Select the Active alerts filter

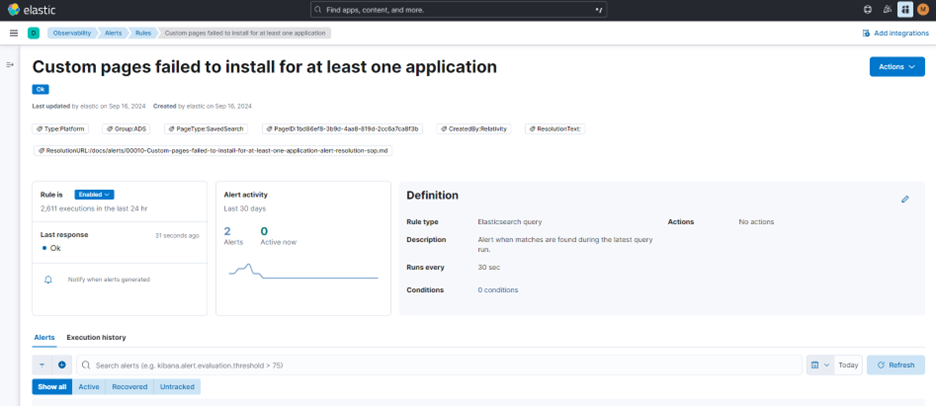tap(89, 387)
